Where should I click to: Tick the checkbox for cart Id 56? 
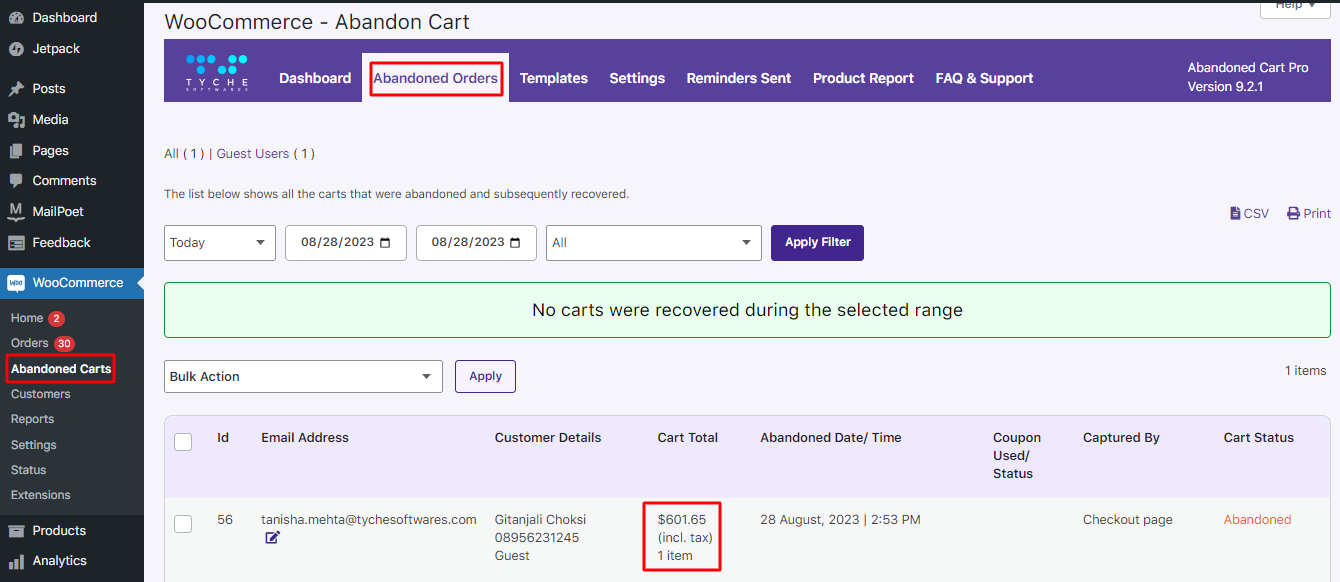[183, 524]
